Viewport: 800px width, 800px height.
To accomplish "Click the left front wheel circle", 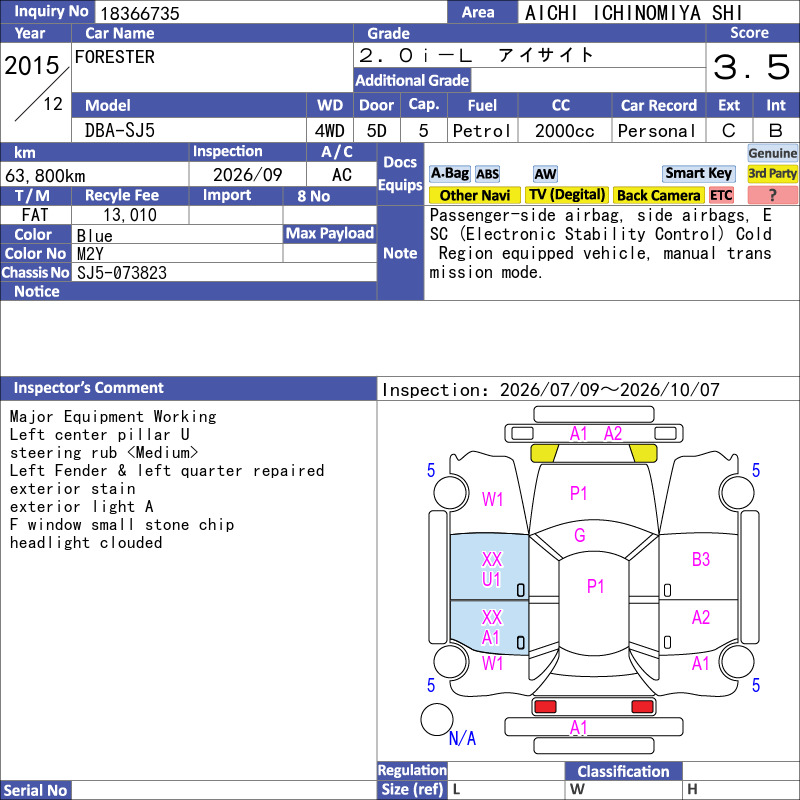I will [451, 492].
